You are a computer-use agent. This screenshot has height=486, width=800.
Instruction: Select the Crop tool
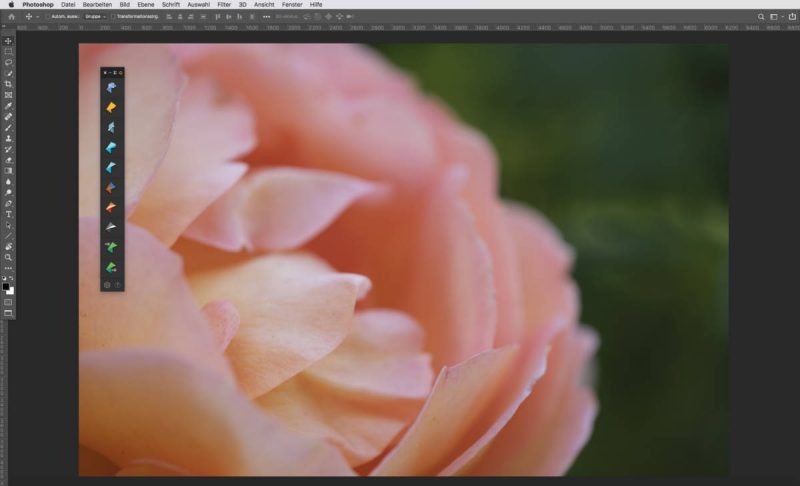coord(8,84)
